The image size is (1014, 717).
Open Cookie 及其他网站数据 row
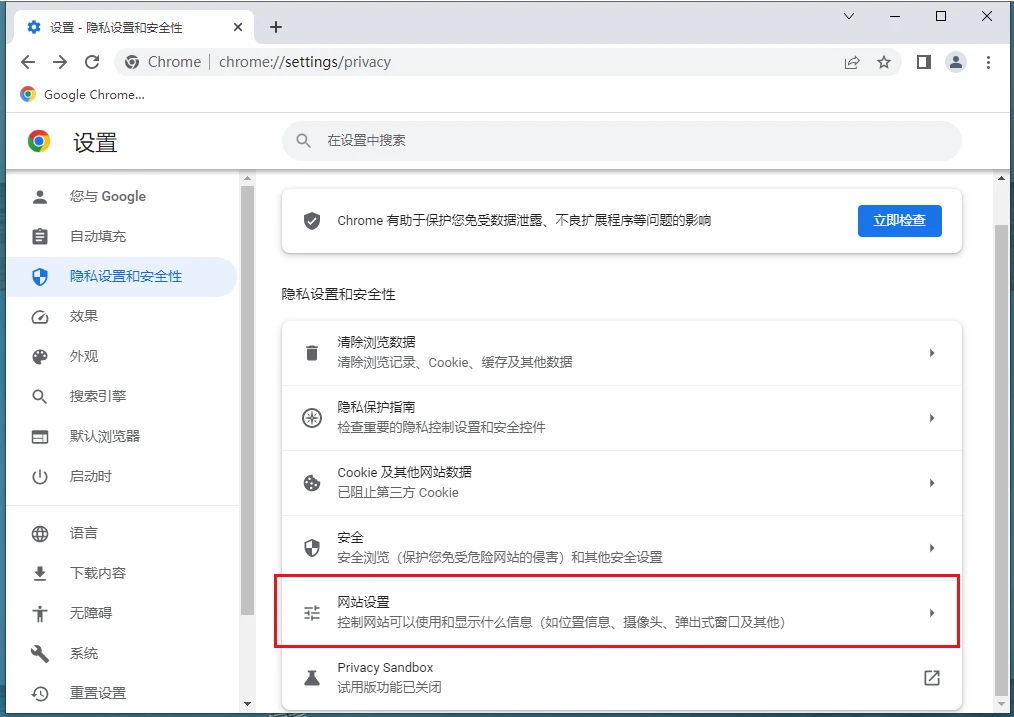621,483
